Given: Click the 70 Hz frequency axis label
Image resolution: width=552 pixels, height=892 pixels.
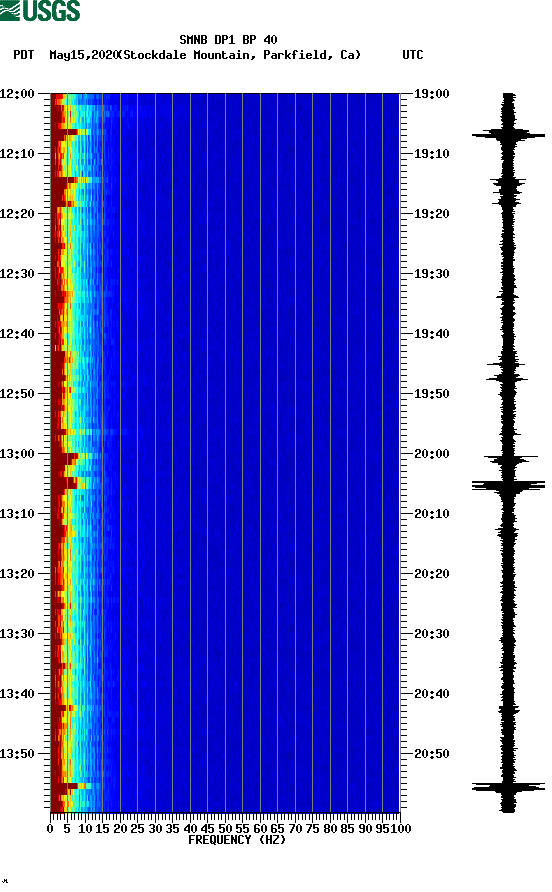Looking at the screenshot, I should click(x=295, y=829).
